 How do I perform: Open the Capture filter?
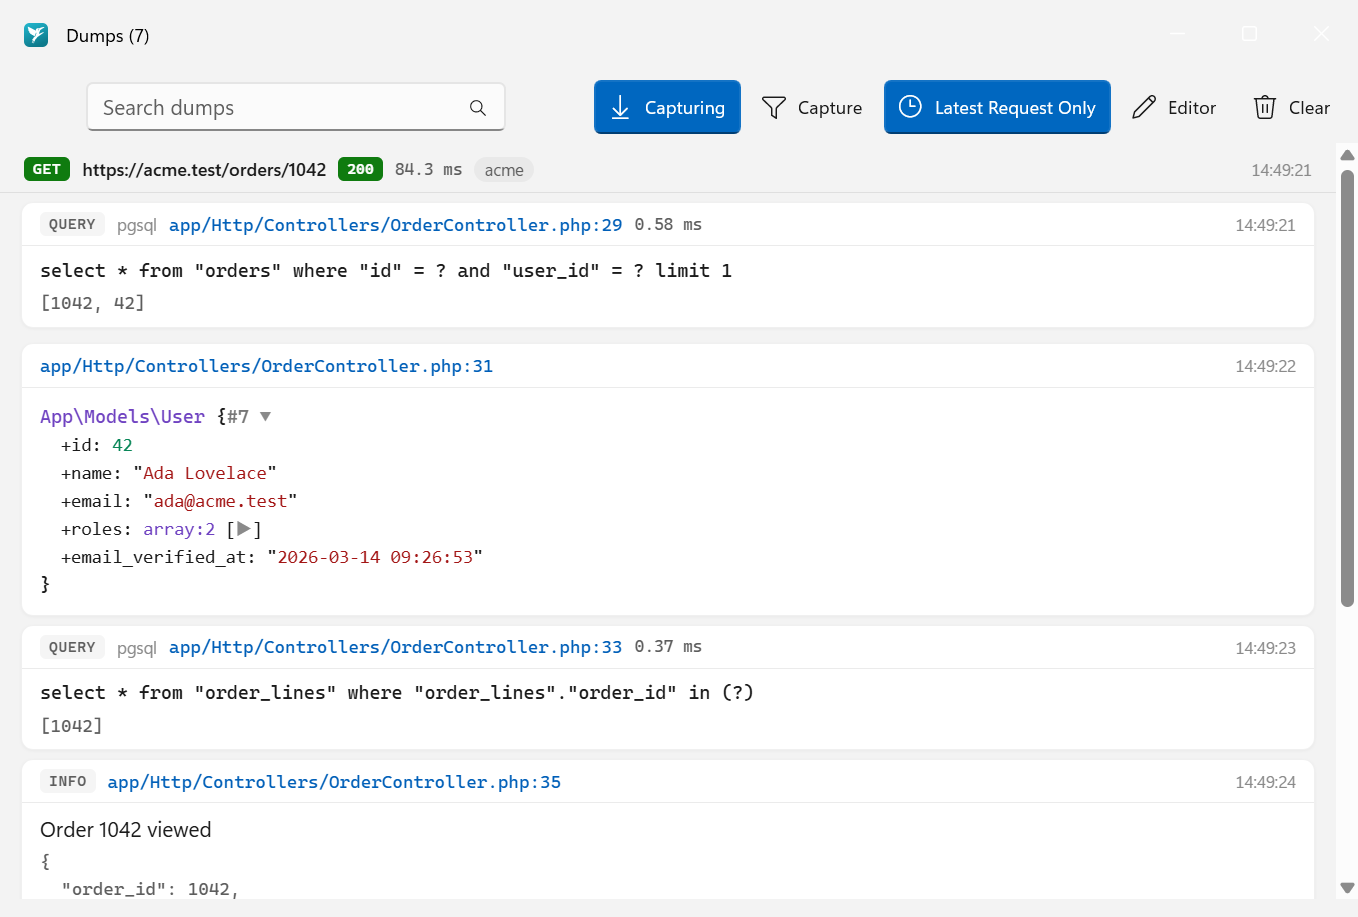[812, 107]
